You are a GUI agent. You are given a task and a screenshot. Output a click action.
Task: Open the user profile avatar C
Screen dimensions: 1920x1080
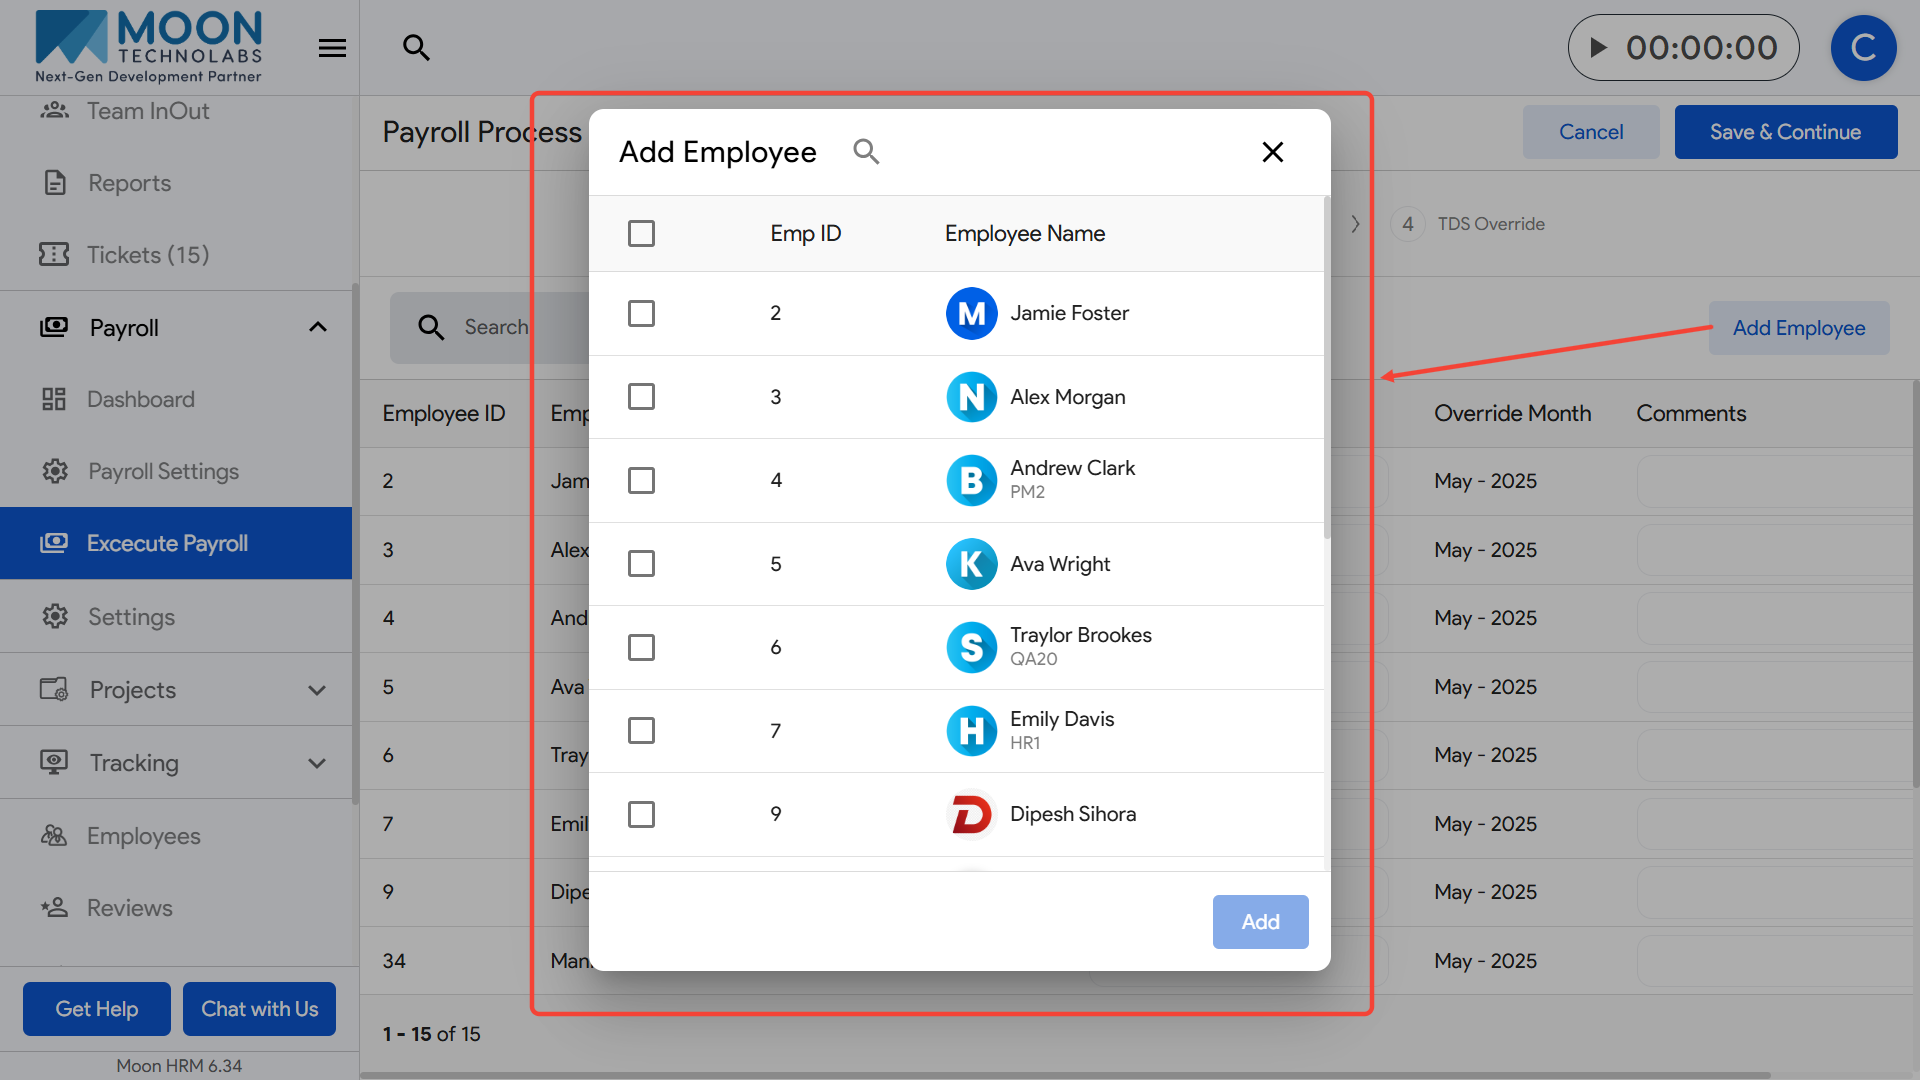click(1862, 48)
